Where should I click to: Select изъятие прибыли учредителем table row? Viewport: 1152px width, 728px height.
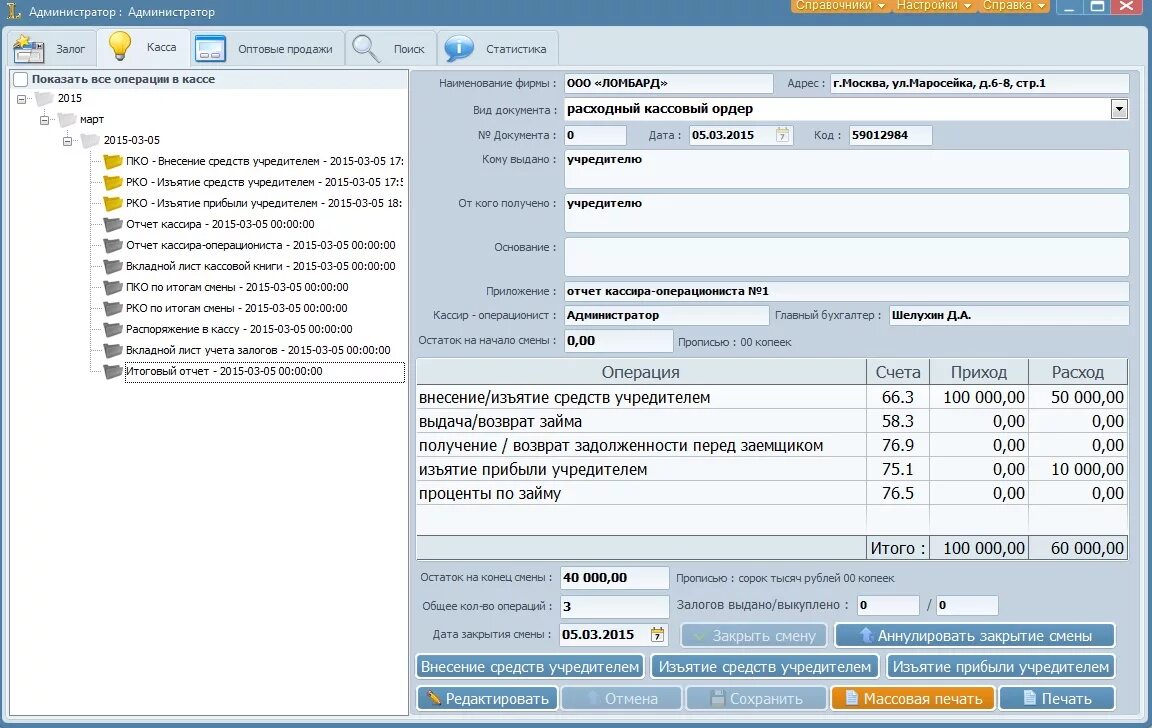click(771, 469)
